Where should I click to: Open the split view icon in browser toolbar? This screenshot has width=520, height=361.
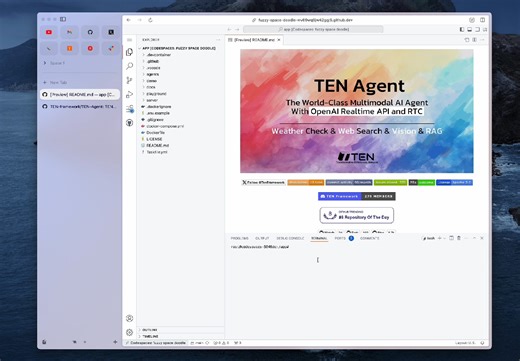(x=482, y=20)
